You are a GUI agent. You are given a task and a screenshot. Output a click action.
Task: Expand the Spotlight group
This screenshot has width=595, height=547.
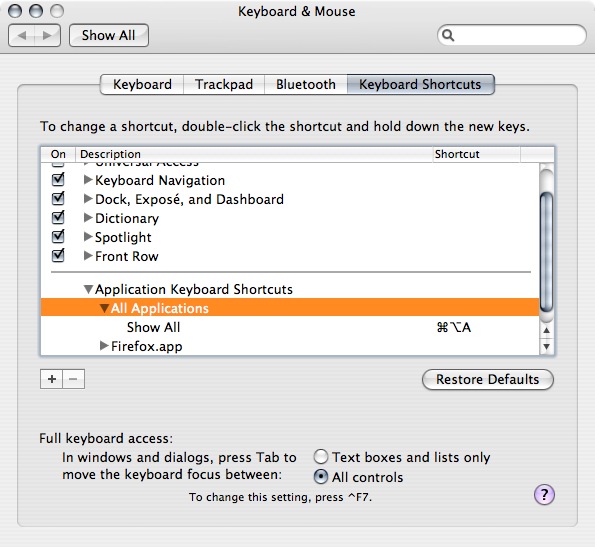point(88,237)
